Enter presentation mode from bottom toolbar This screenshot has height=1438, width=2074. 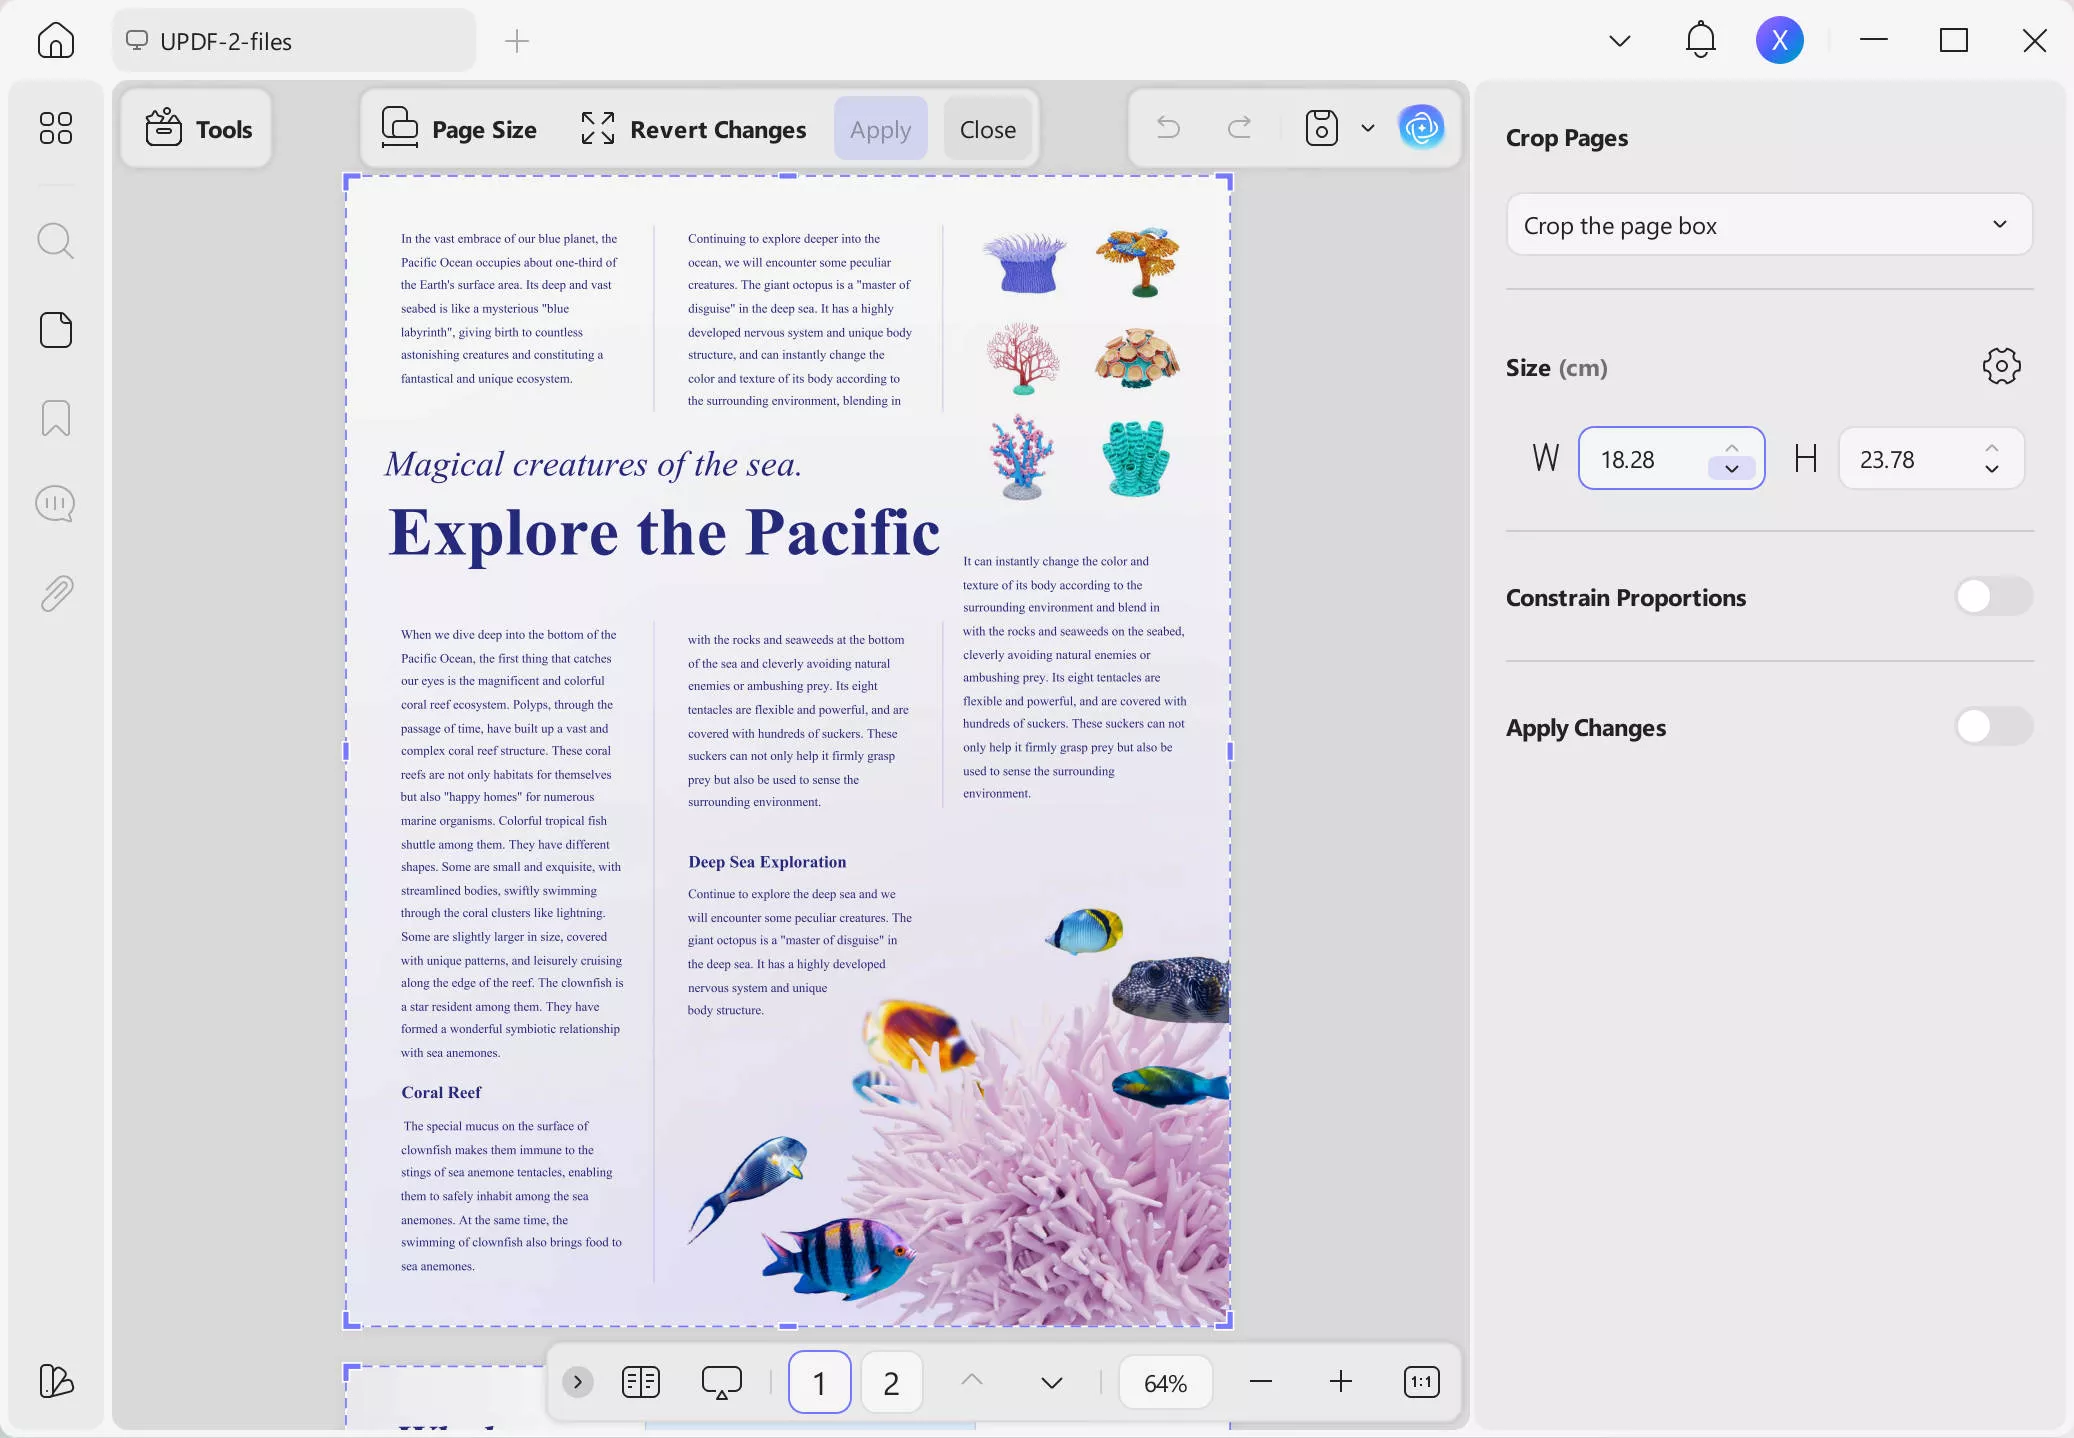[722, 1382]
